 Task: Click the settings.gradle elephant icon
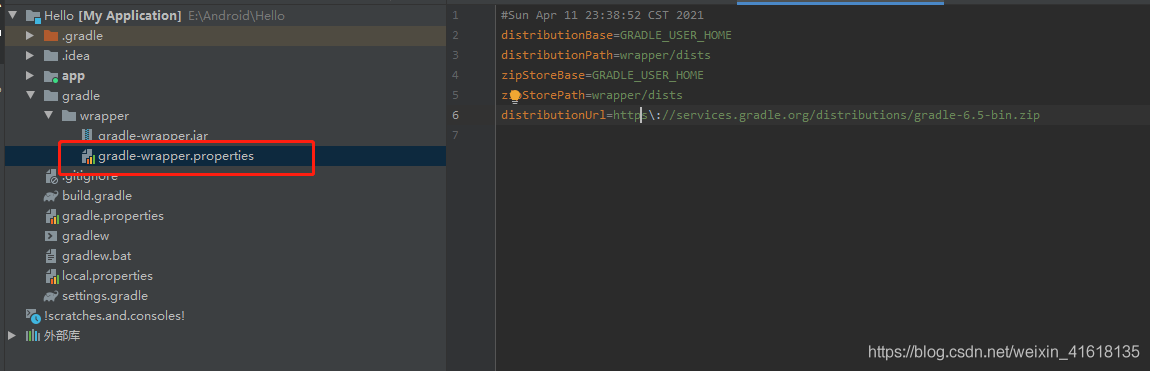(51, 296)
